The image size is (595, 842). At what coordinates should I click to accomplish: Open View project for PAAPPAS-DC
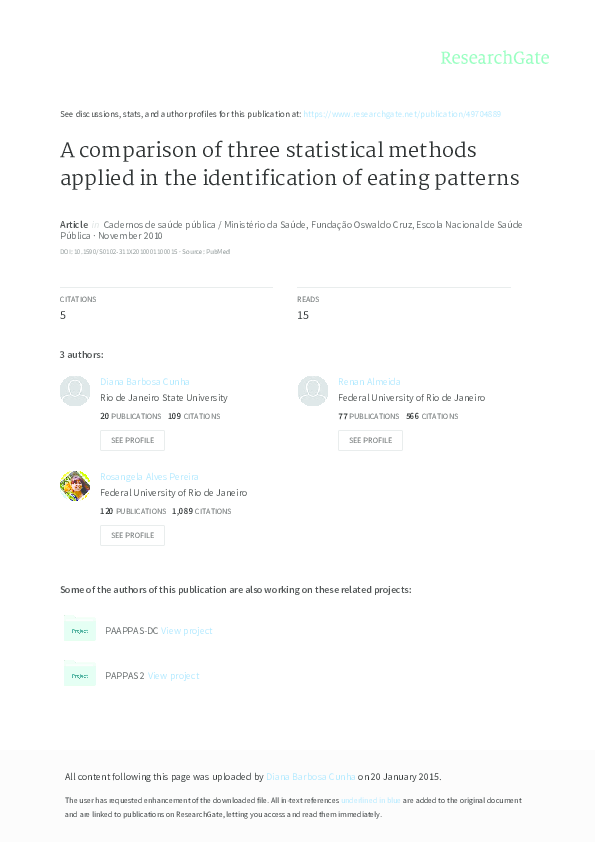coord(186,630)
